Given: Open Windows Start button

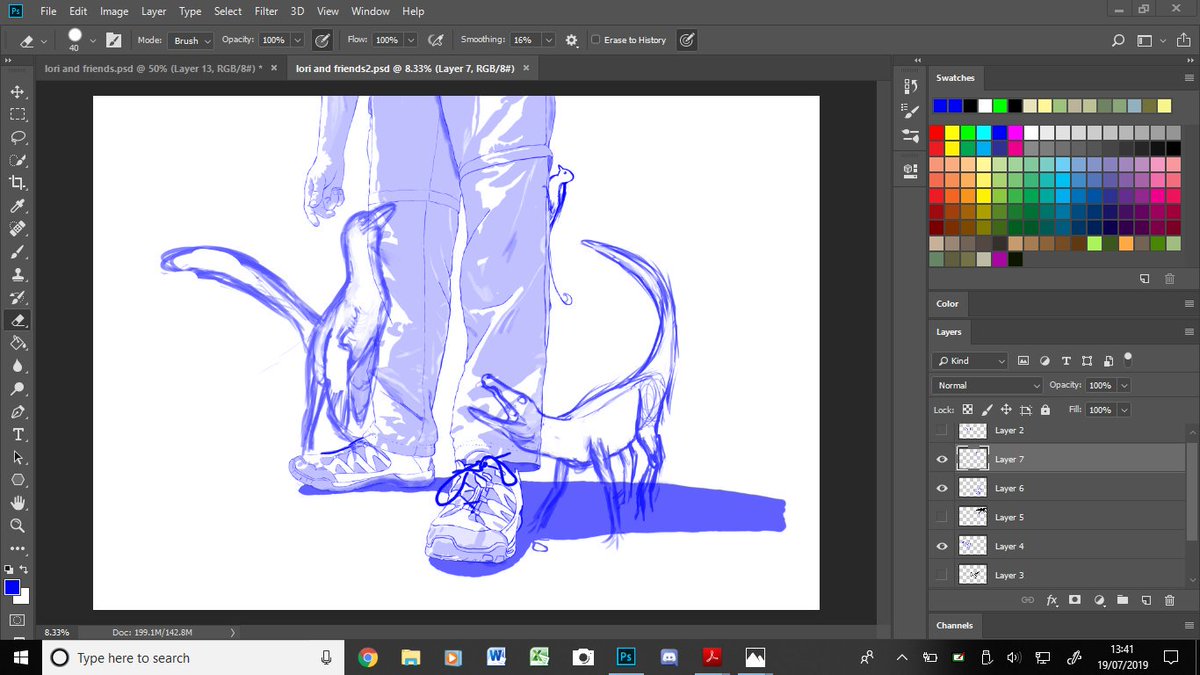Looking at the screenshot, I should 19,657.
